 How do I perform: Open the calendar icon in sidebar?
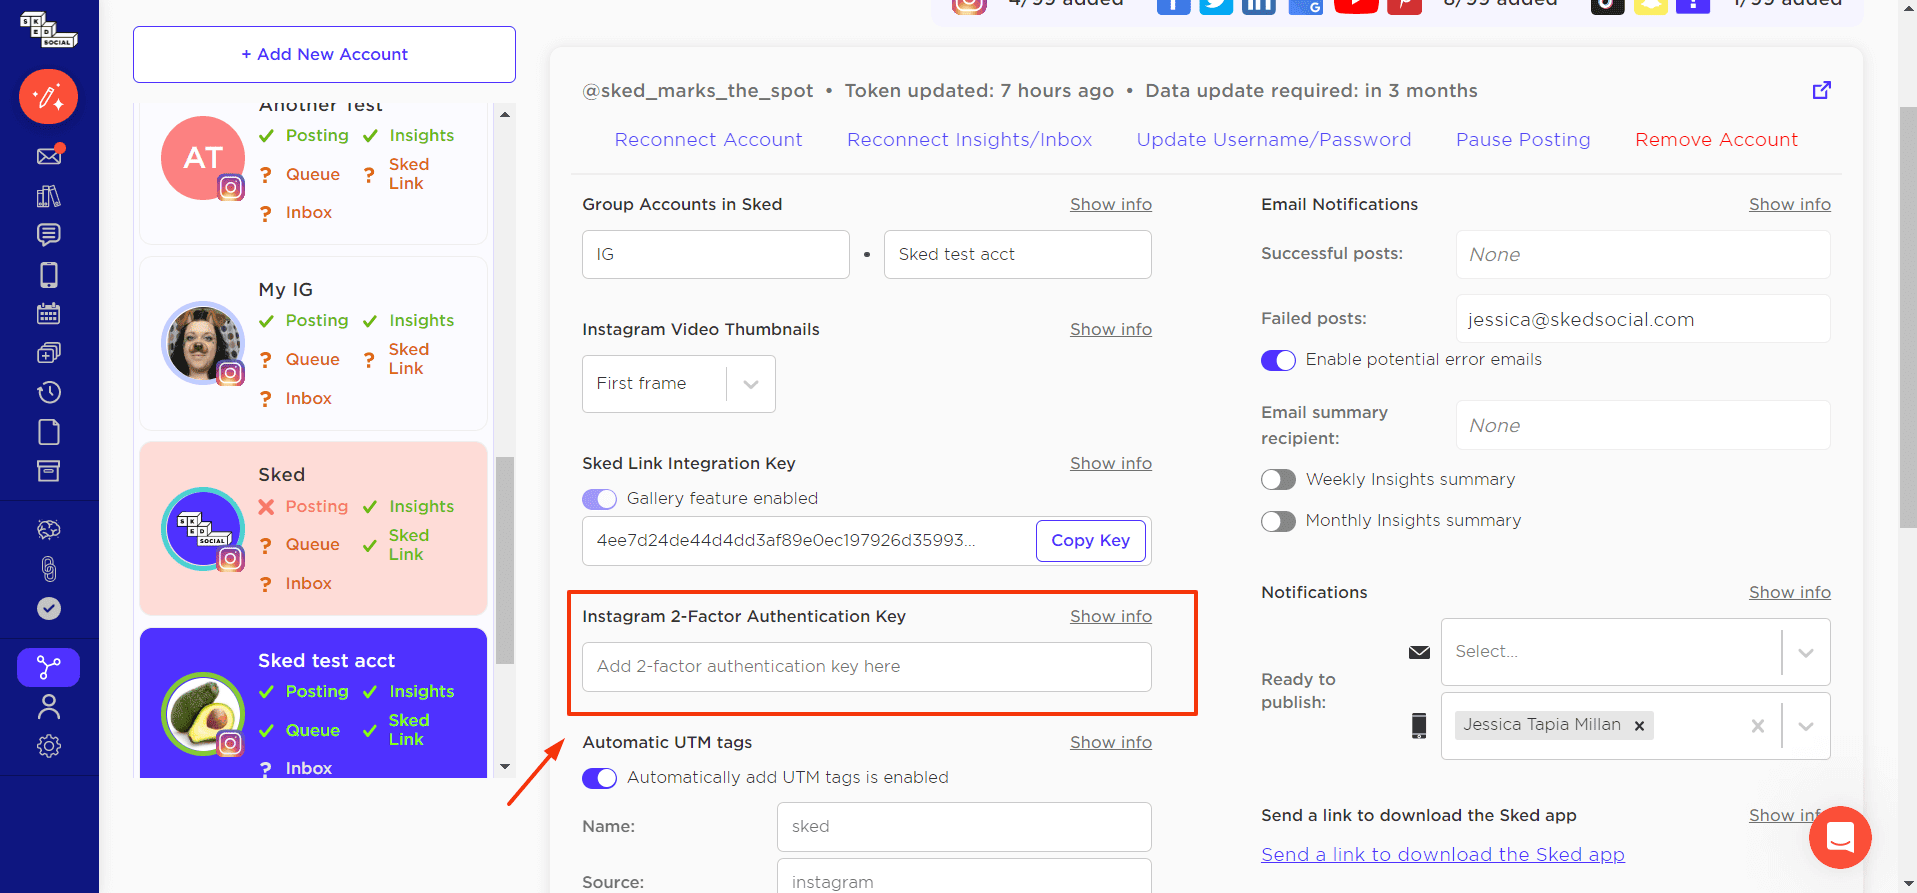49,313
